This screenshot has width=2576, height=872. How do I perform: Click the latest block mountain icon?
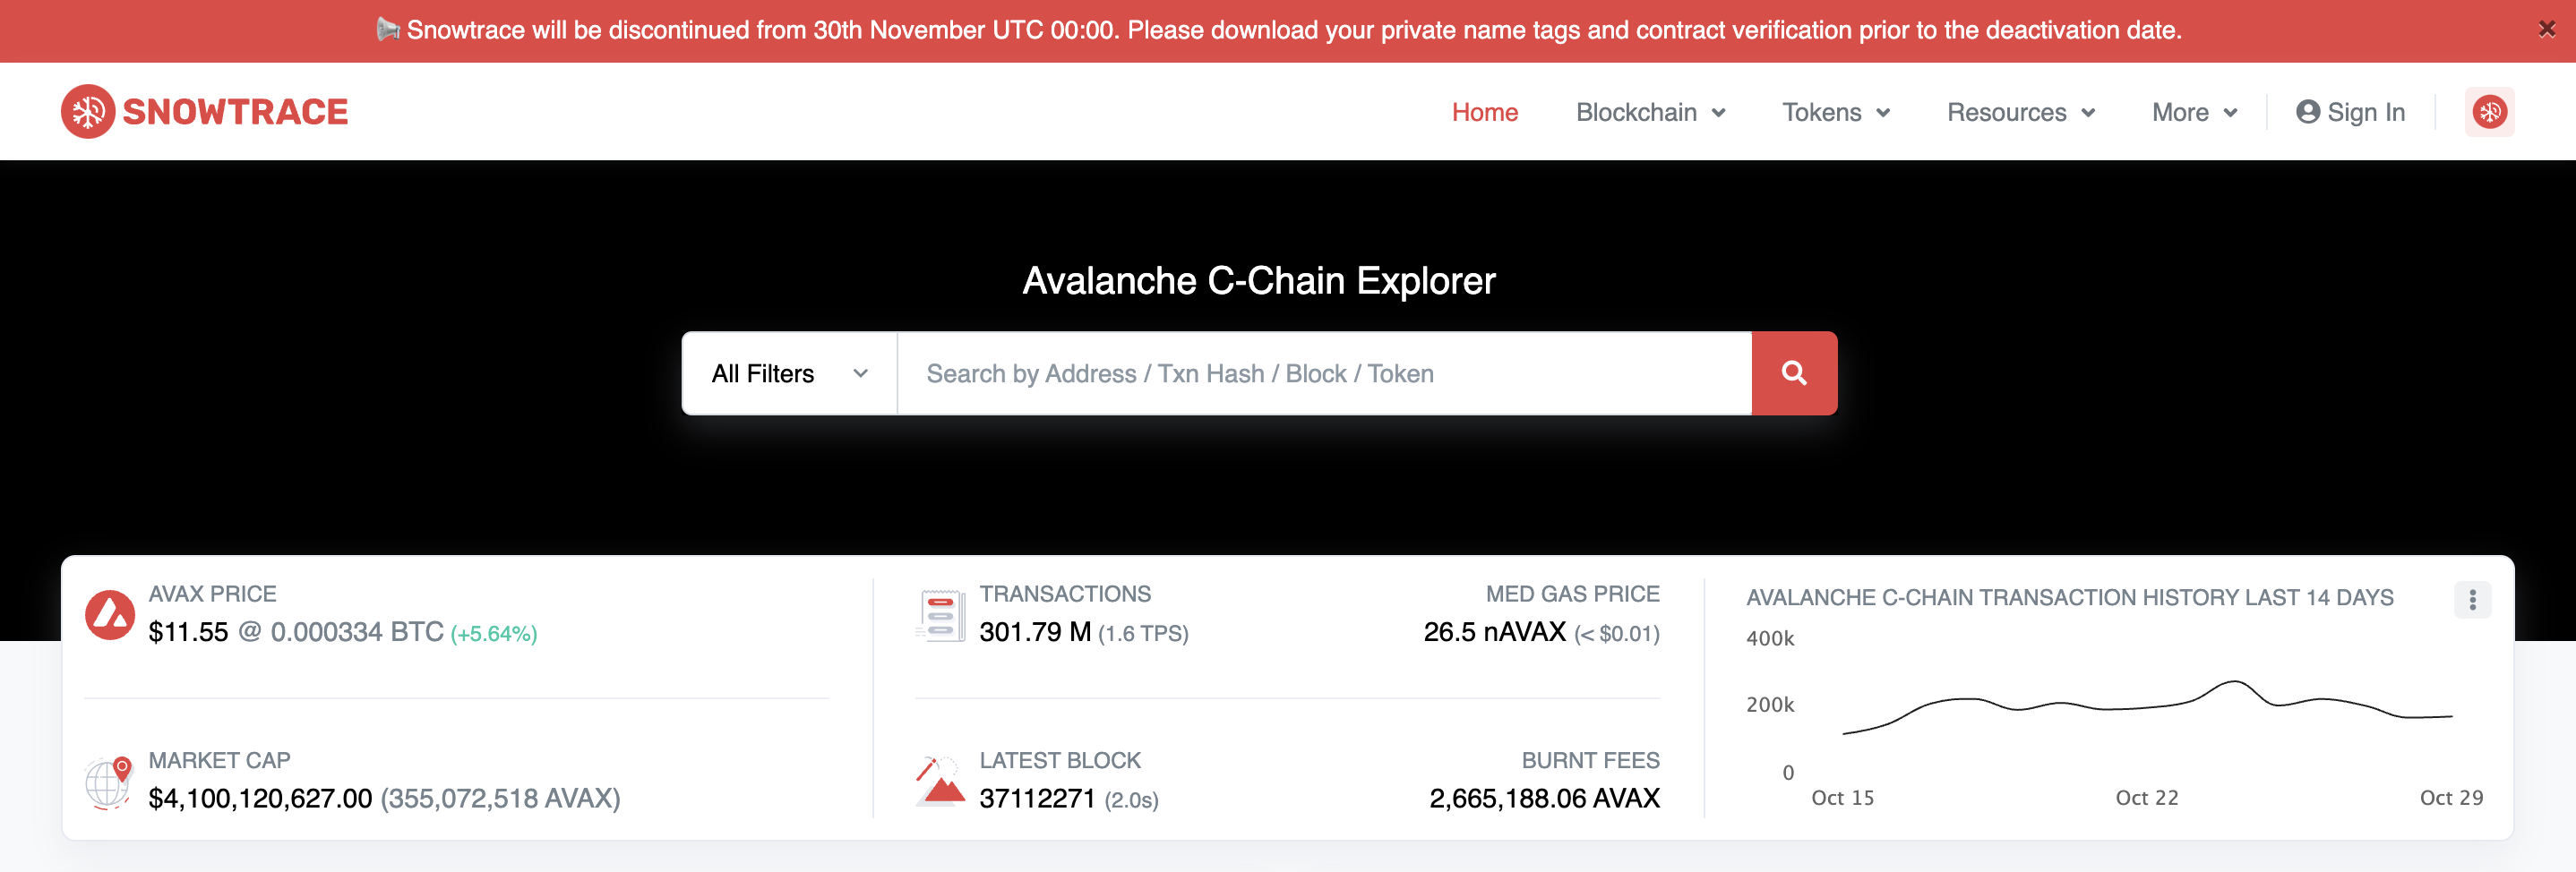(x=940, y=782)
